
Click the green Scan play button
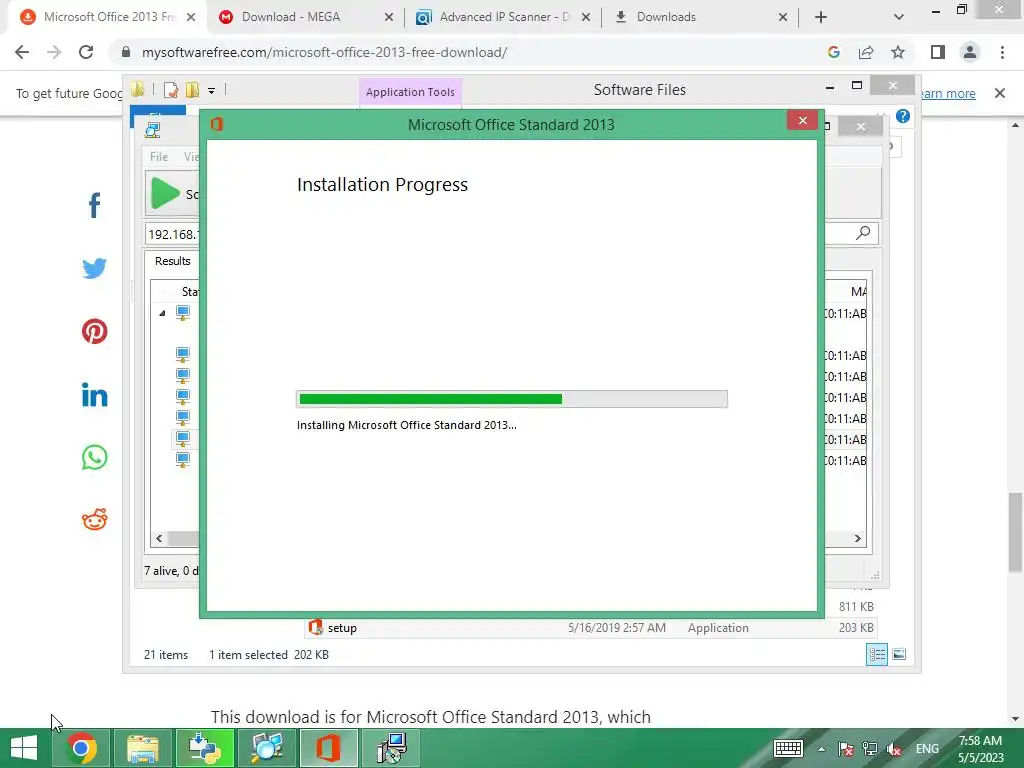(165, 193)
